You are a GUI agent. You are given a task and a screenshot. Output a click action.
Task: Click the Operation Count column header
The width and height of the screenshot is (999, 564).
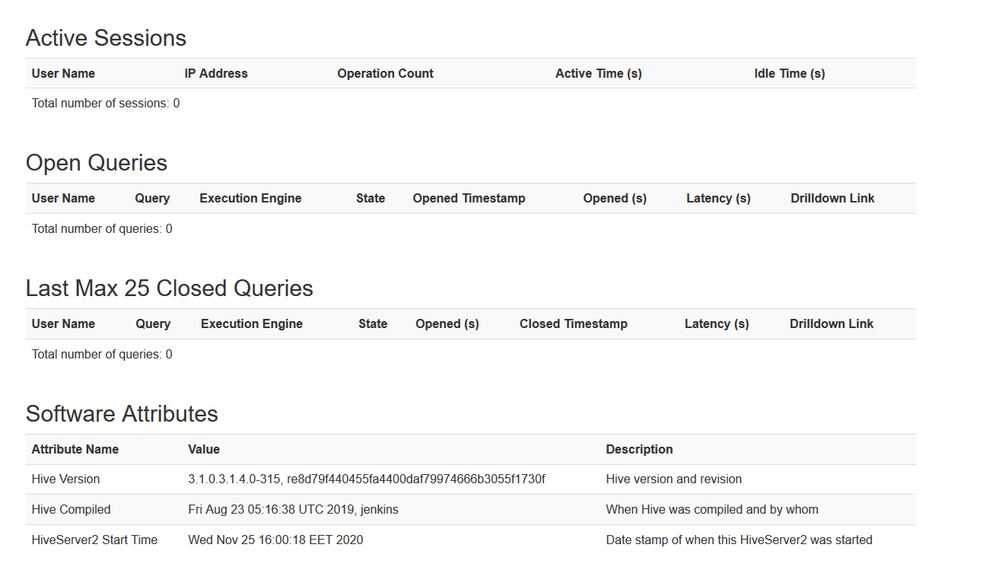tap(385, 73)
